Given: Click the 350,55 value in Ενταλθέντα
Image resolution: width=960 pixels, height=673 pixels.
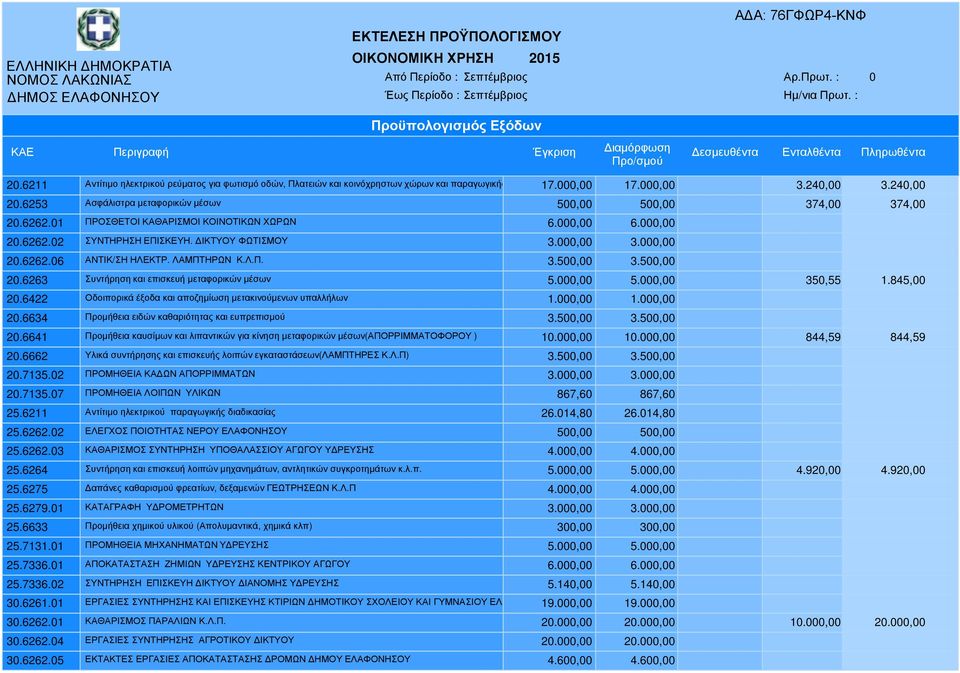Looking at the screenshot, I should click(x=823, y=280).
